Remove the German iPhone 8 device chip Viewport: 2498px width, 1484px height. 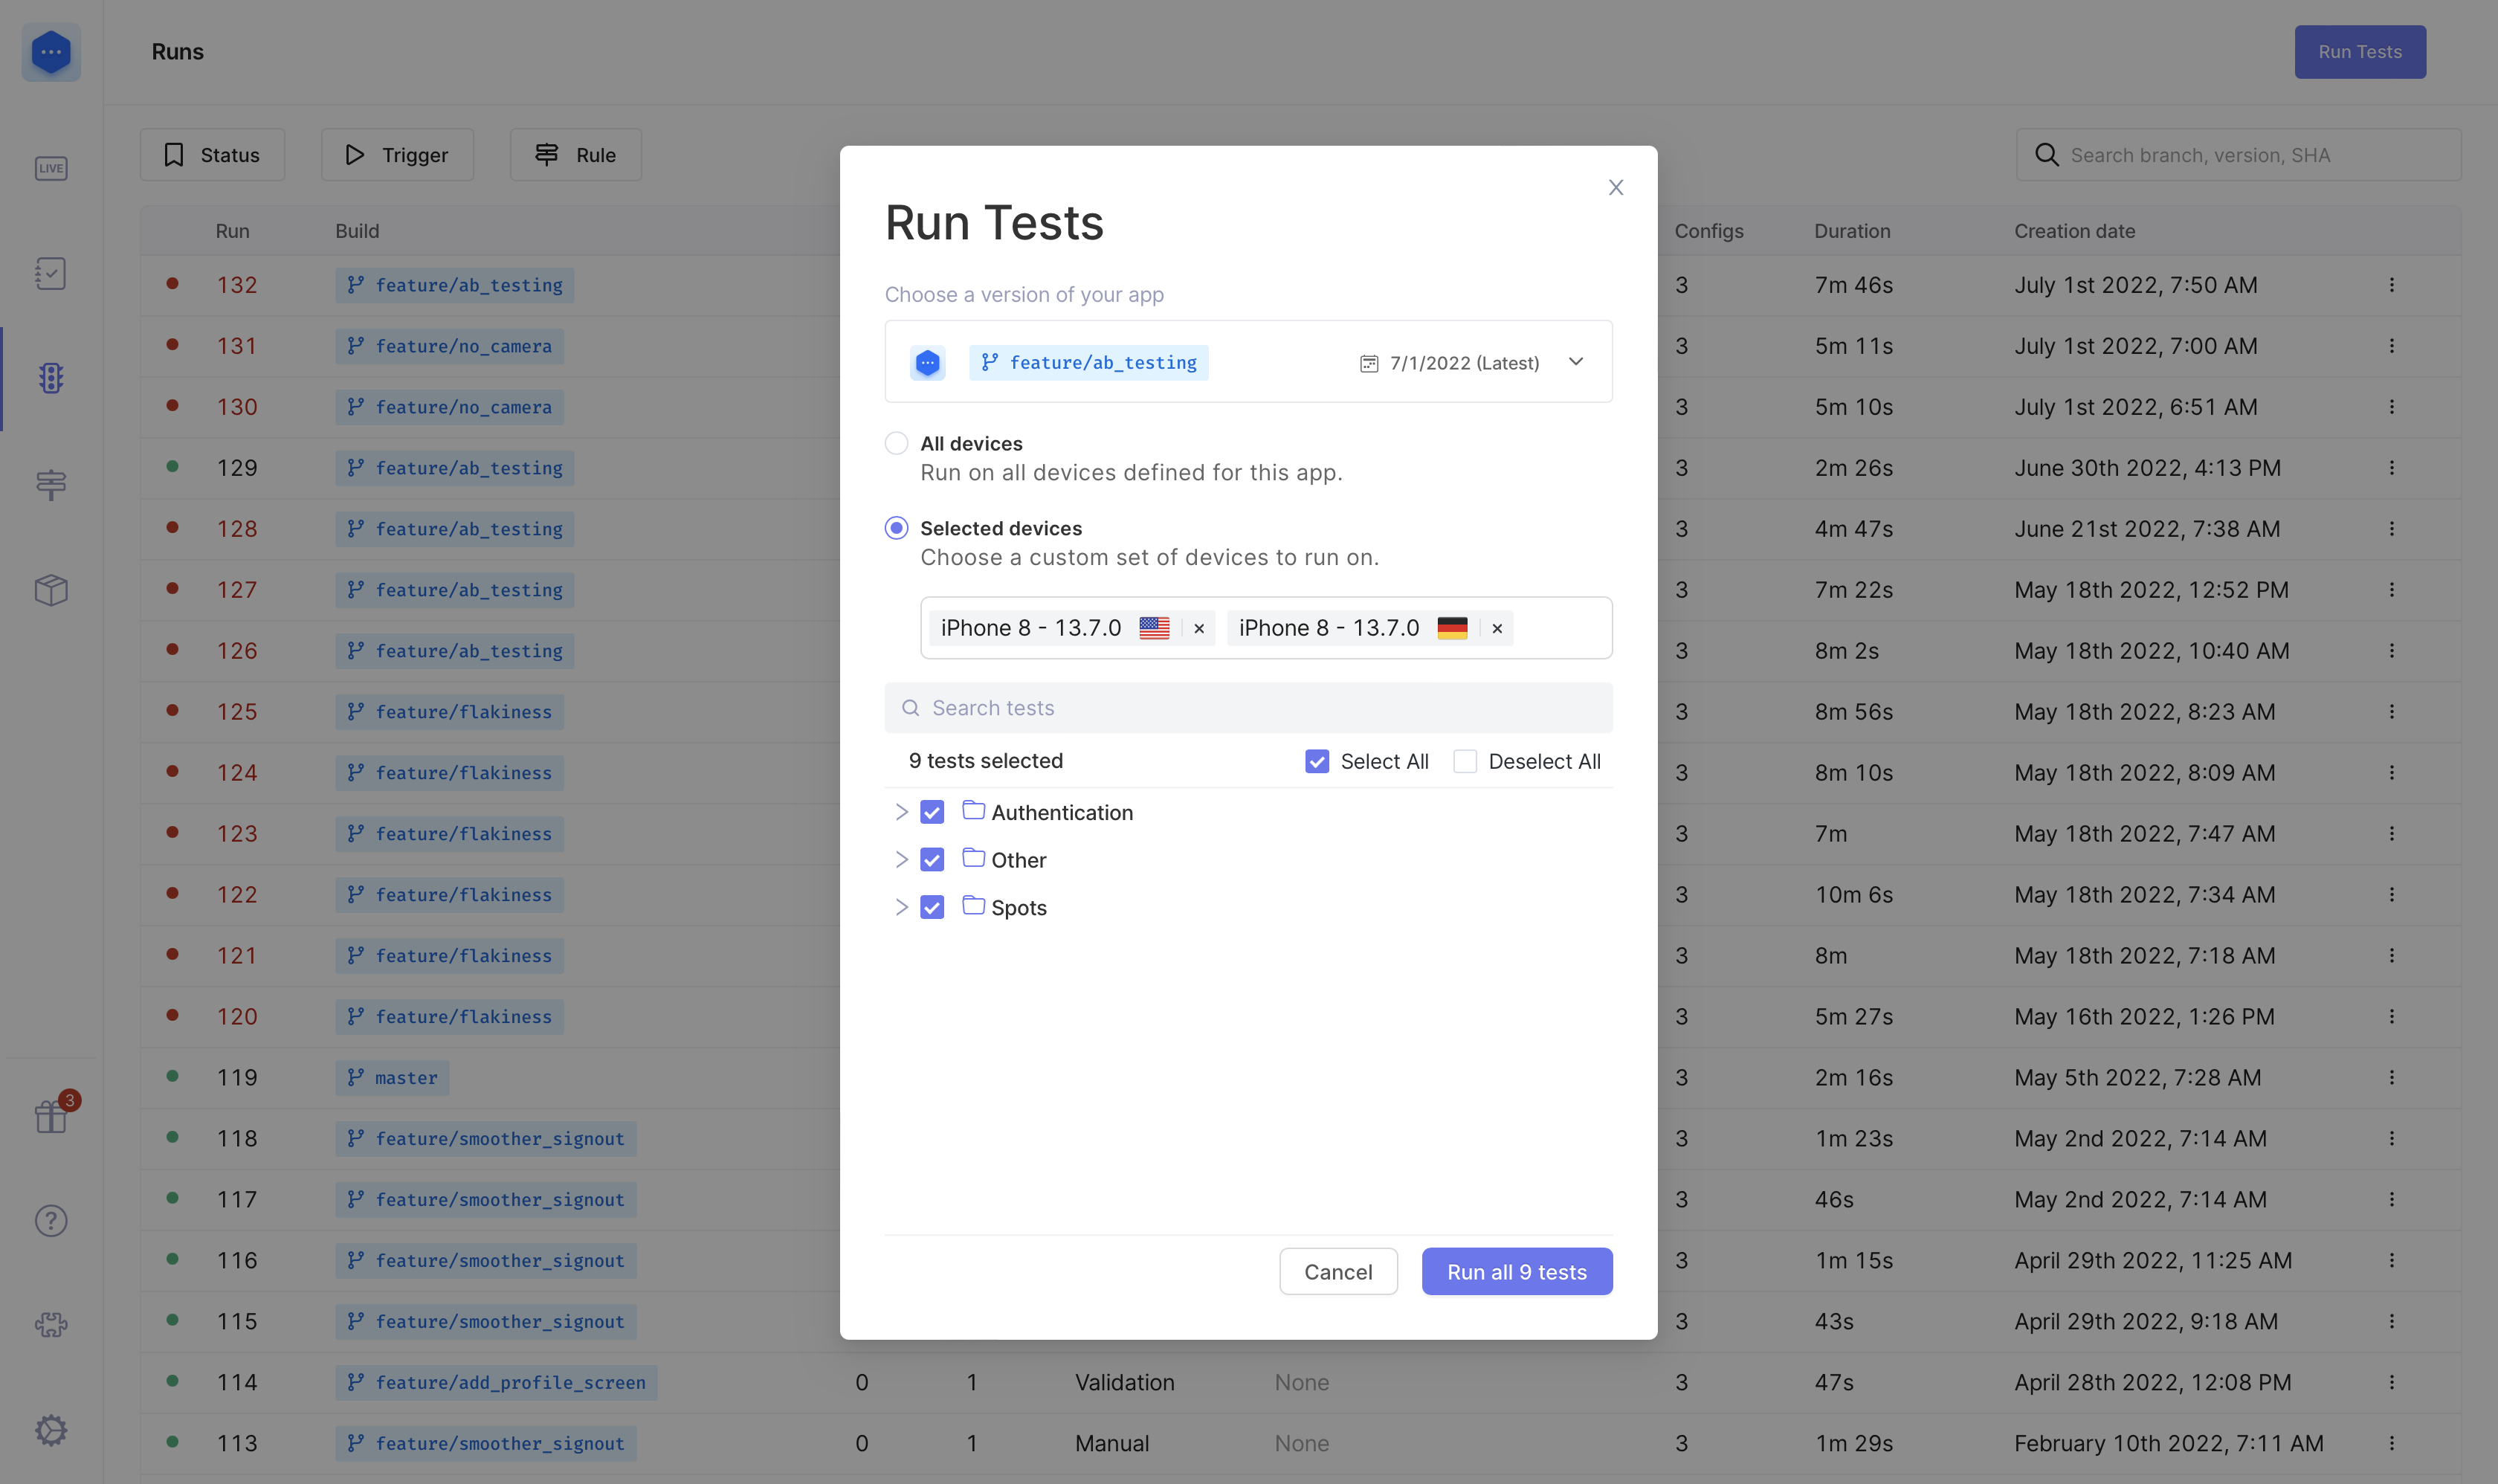click(1496, 629)
